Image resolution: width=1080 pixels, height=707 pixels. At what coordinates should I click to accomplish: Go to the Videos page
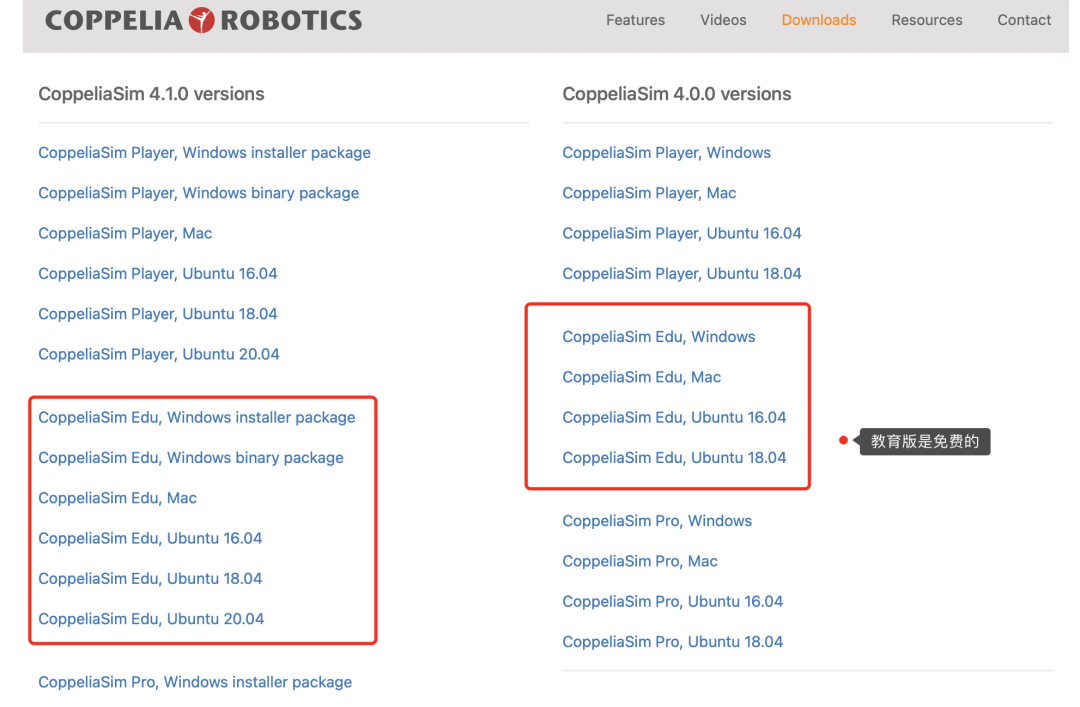[723, 20]
